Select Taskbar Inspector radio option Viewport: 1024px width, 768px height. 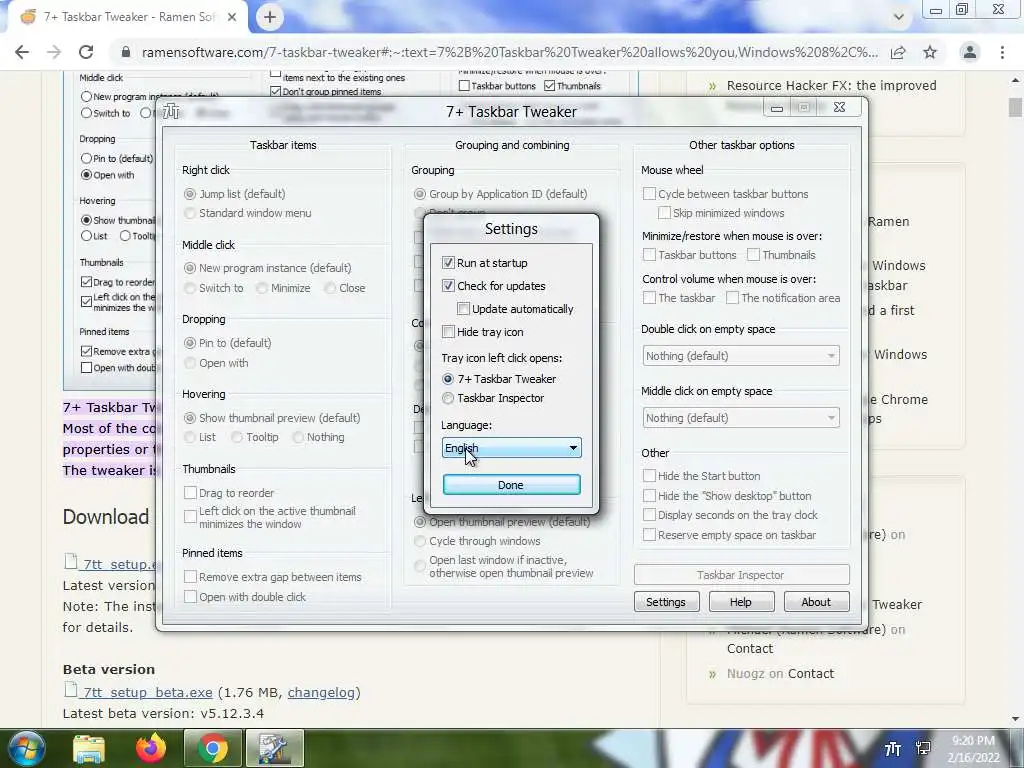pyautogui.click(x=448, y=398)
